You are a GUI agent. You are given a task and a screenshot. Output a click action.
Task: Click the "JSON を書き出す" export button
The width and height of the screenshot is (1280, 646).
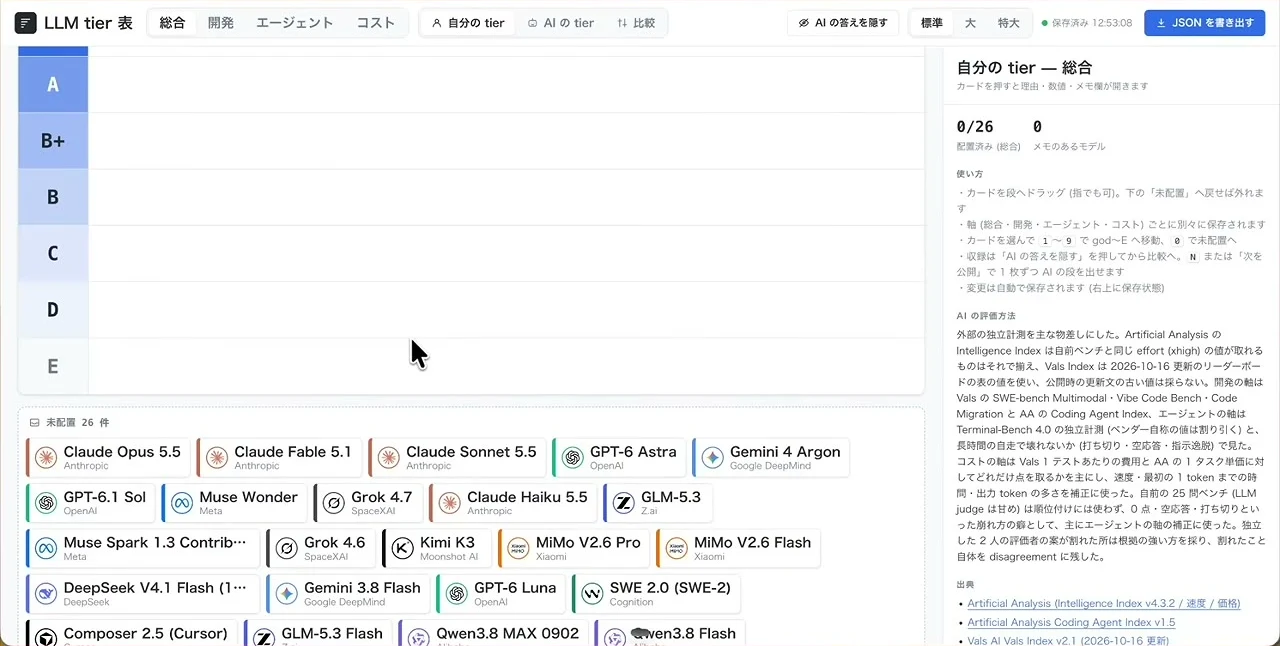[x=1205, y=23]
